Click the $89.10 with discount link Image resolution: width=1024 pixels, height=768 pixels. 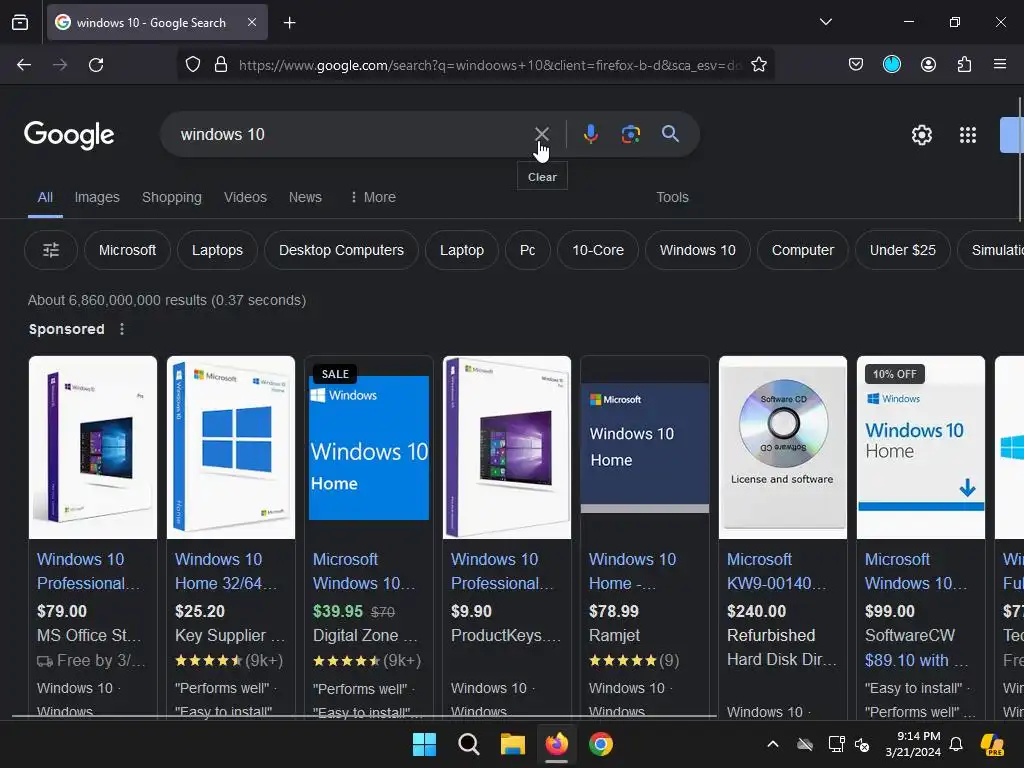[916, 660]
